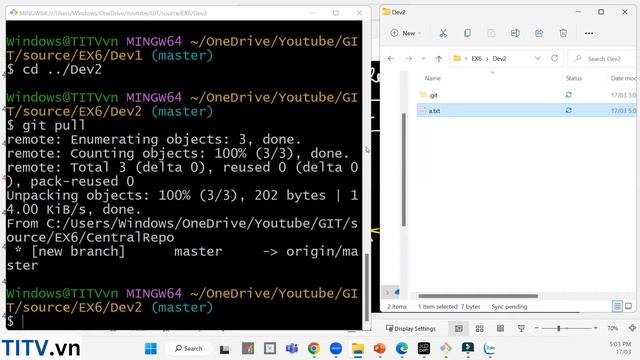The height and width of the screenshot is (360, 640).
Task: Click sync status icon of .git
Action: [568, 95]
